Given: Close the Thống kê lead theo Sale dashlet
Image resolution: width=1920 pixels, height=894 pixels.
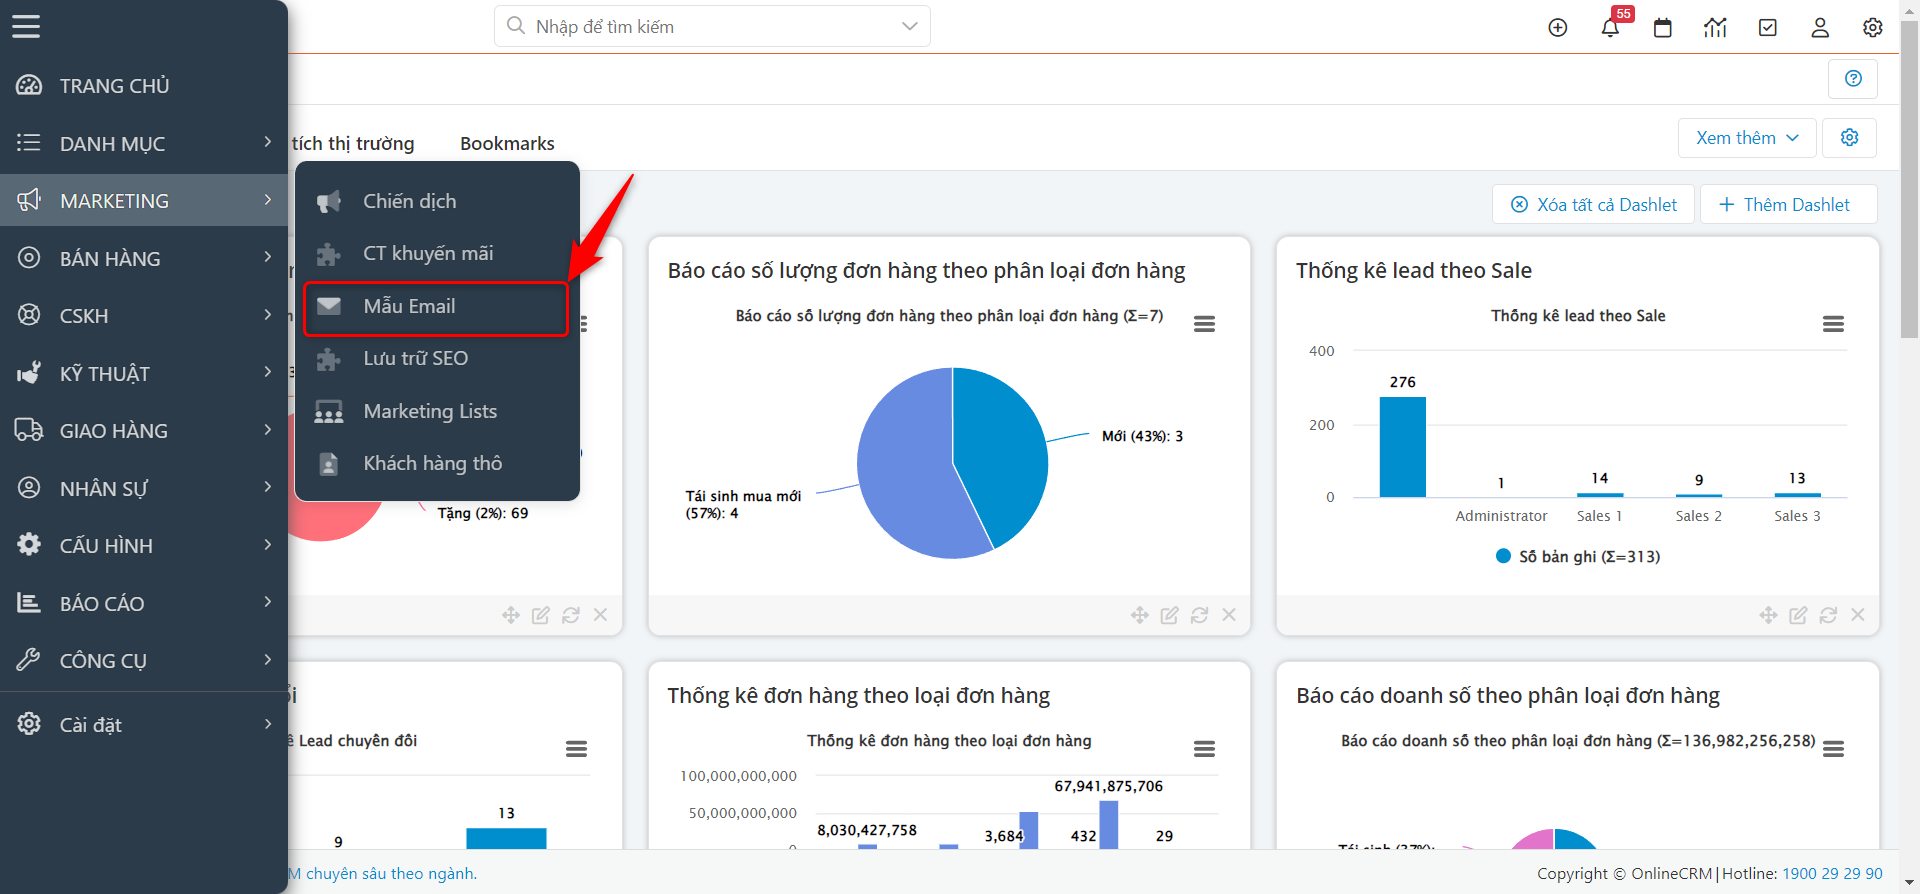Looking at the screenshot, I should pos(1858,615).
